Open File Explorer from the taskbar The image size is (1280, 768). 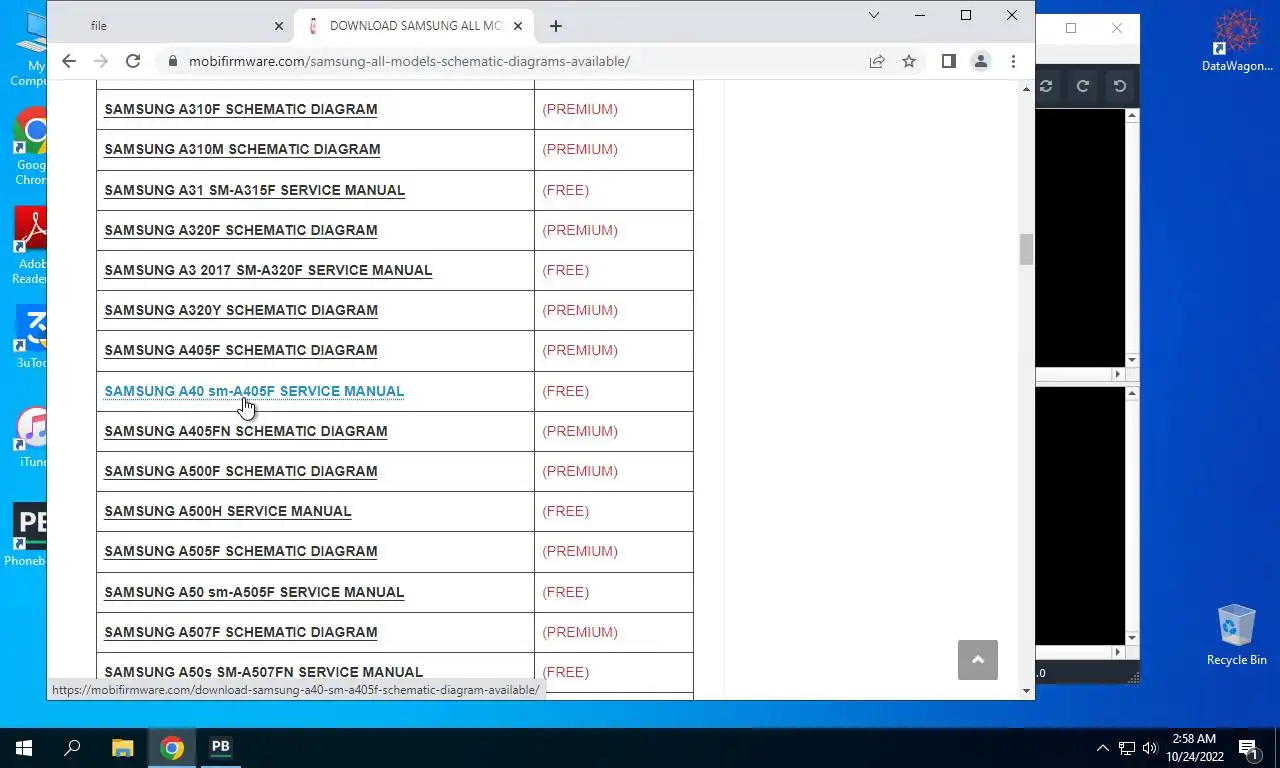(122, 747)
